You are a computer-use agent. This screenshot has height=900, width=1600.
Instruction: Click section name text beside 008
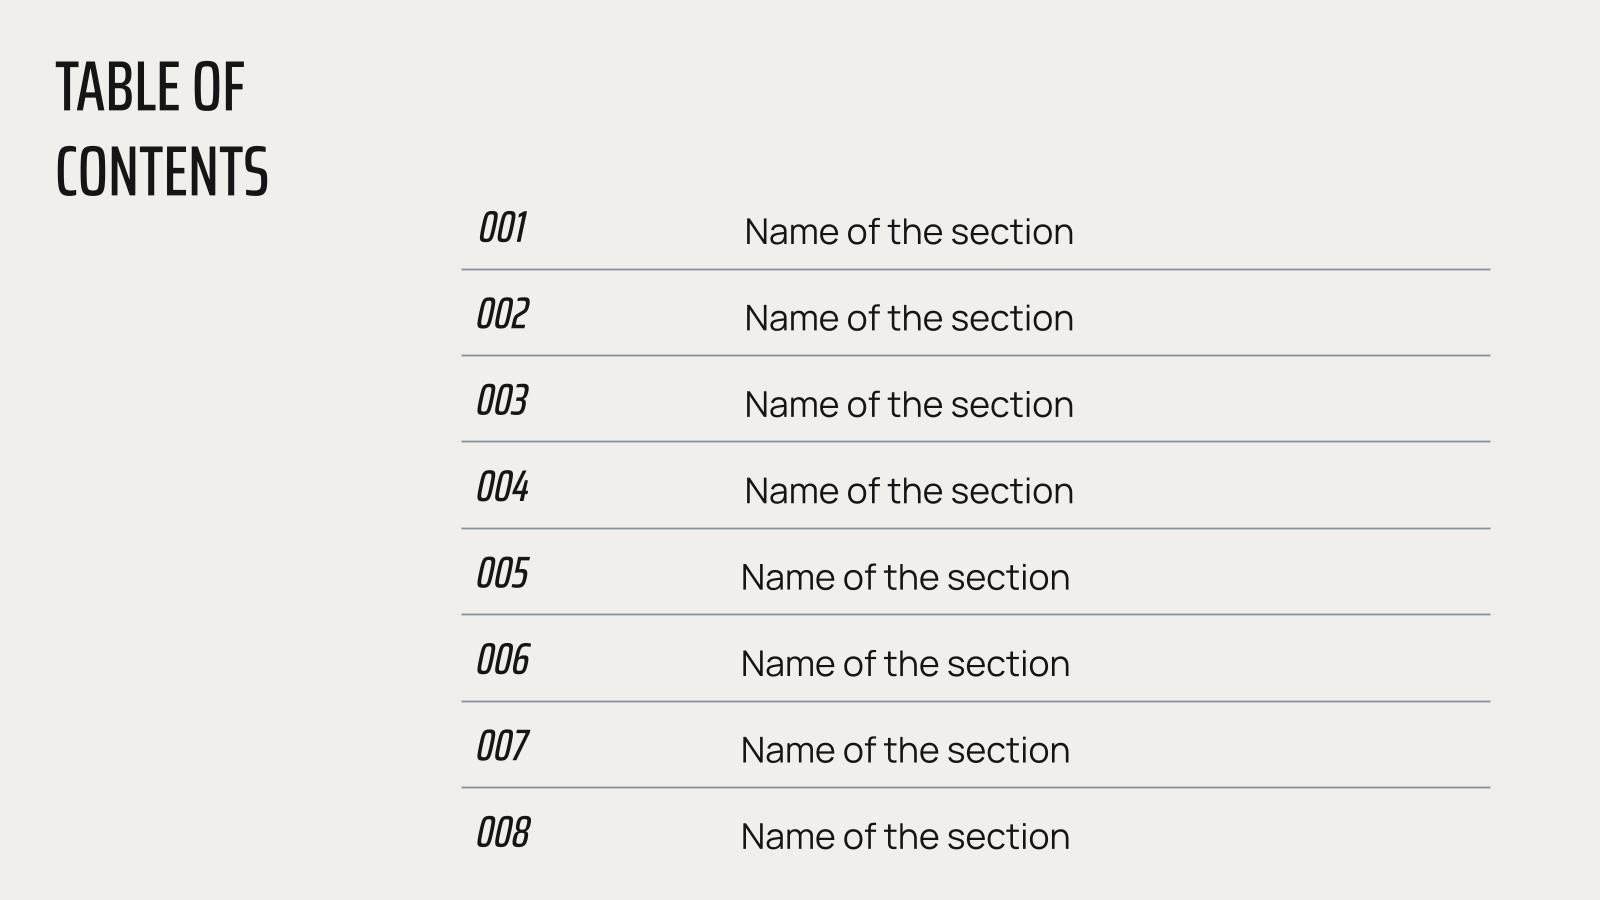[905, 837]
